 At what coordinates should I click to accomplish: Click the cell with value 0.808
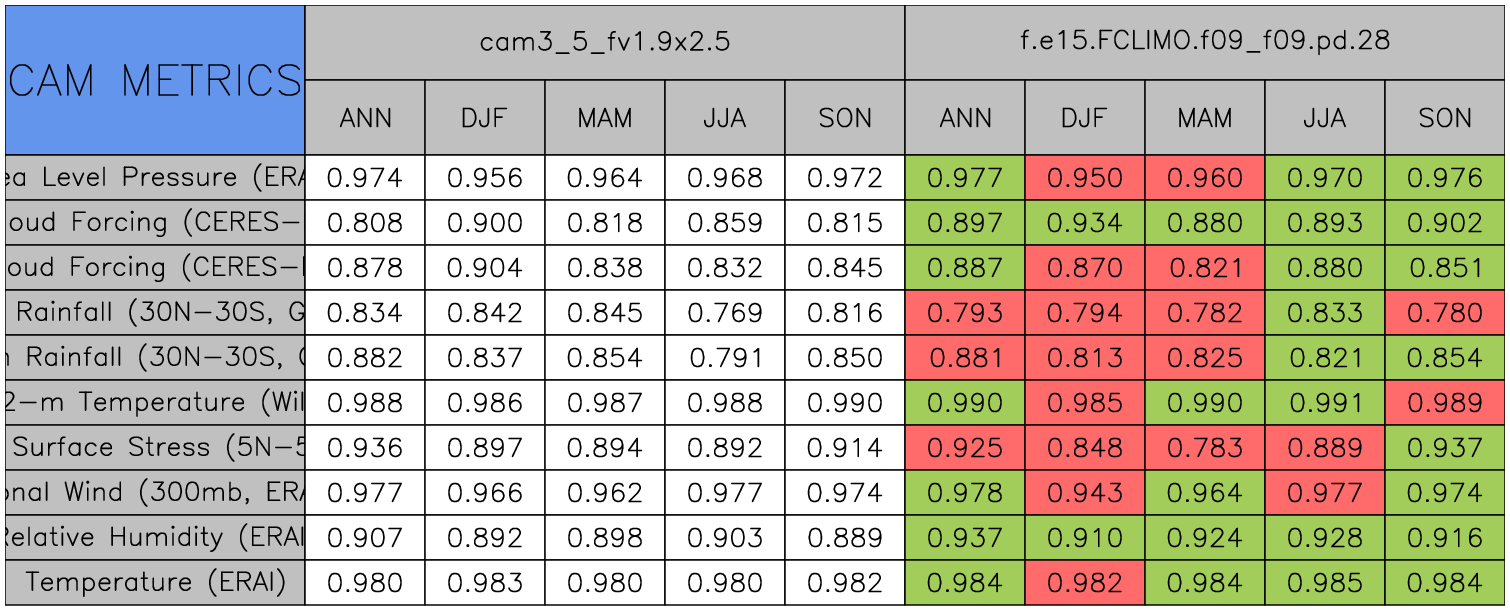365,223
